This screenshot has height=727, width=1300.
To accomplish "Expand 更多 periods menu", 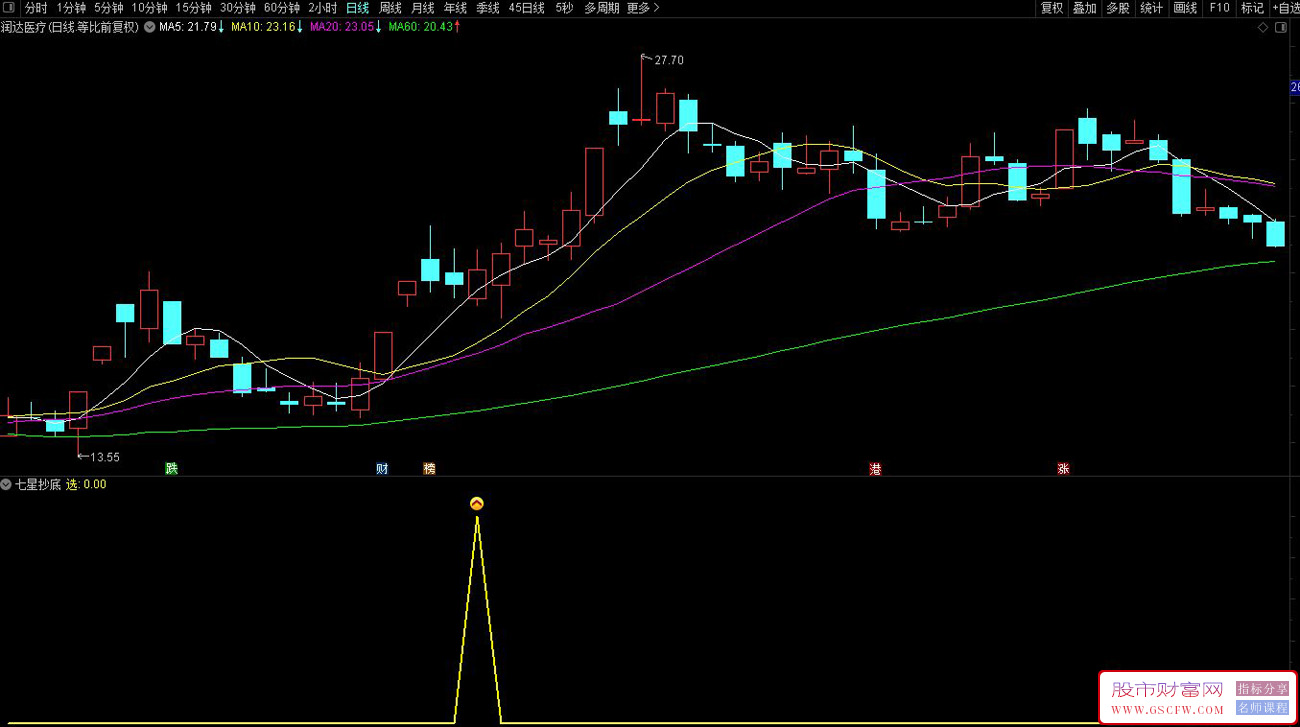I will 643,8.
